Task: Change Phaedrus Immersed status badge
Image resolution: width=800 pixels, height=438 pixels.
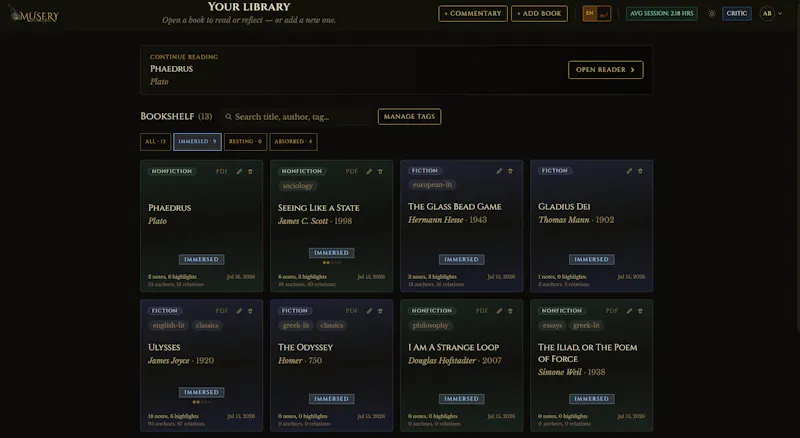Action: pos(202,259)
